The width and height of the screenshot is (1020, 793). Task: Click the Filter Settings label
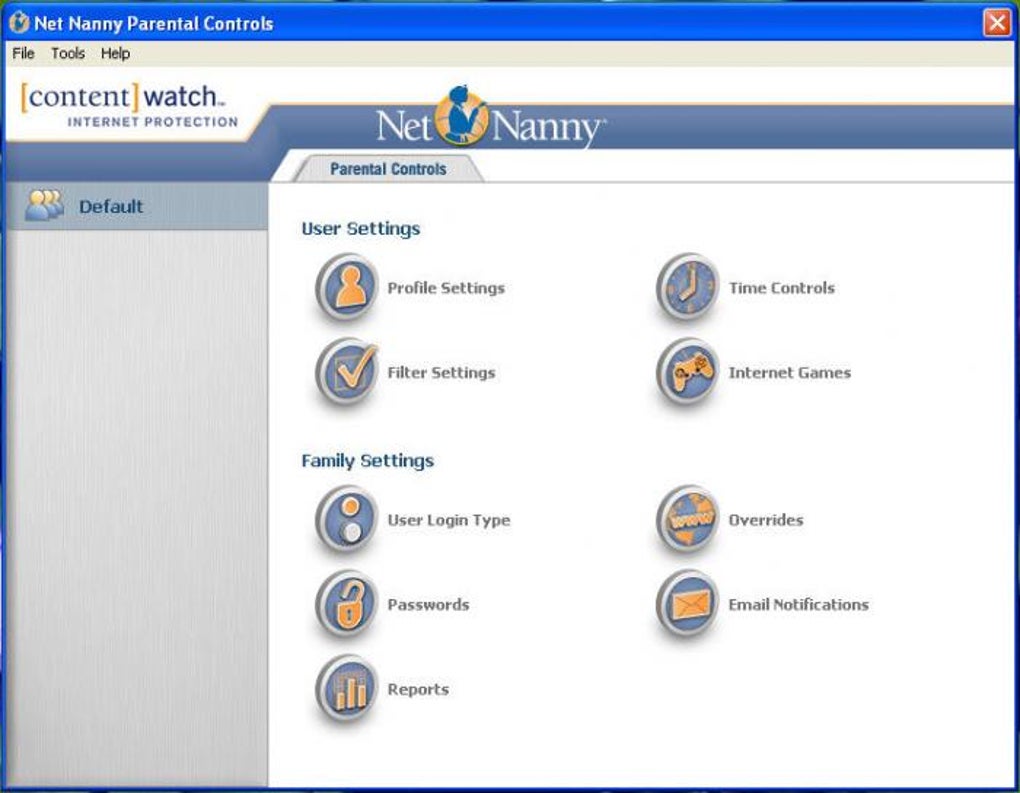point(441,372)
